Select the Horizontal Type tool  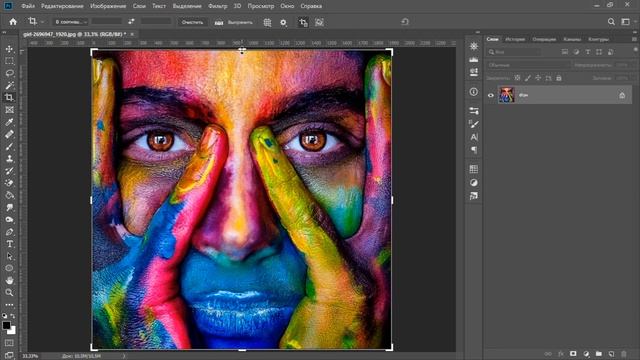pos(9,244)
